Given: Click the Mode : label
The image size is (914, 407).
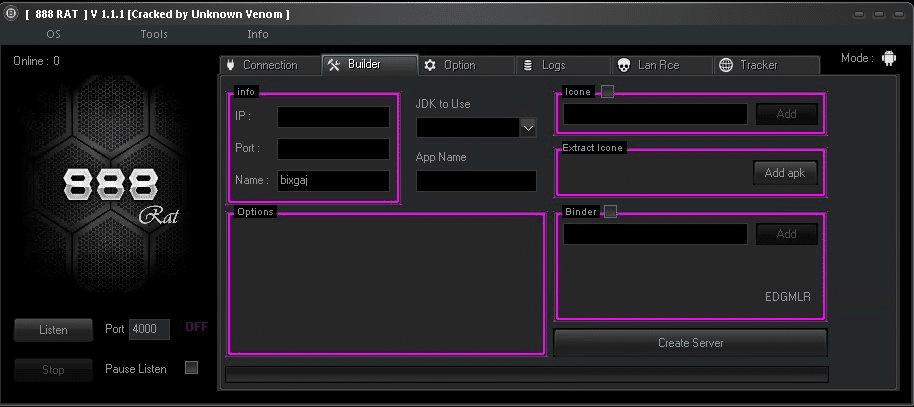Looking at the screenshot, I should 857,58.
